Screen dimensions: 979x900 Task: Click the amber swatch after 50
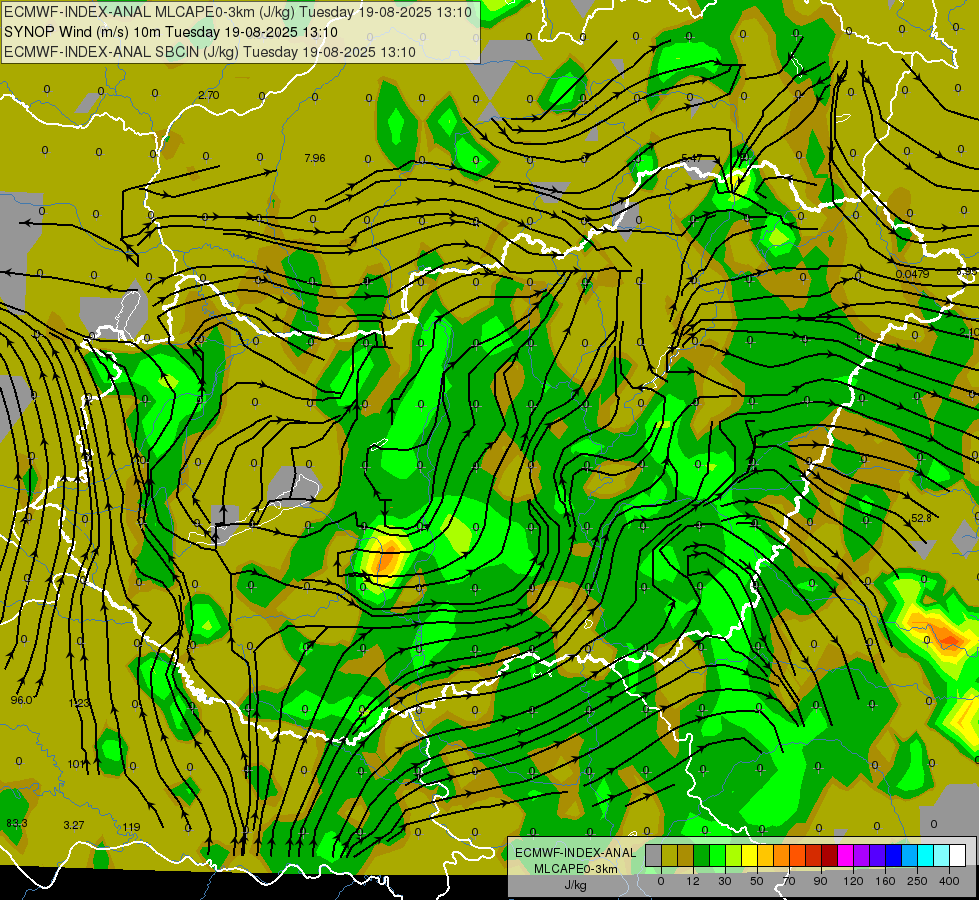click(x=766, y=856)
